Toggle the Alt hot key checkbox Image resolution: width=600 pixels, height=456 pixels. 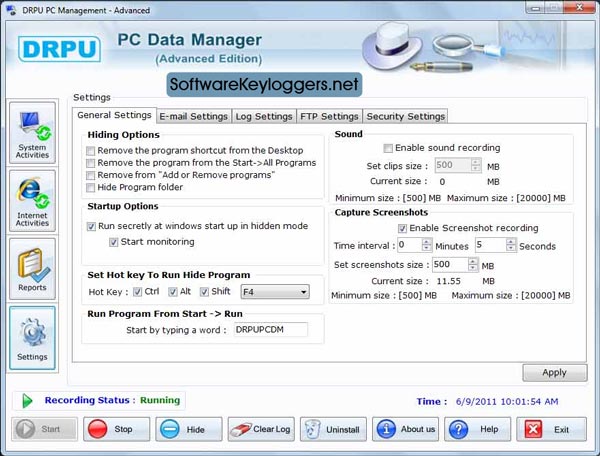tap(173, 292)
